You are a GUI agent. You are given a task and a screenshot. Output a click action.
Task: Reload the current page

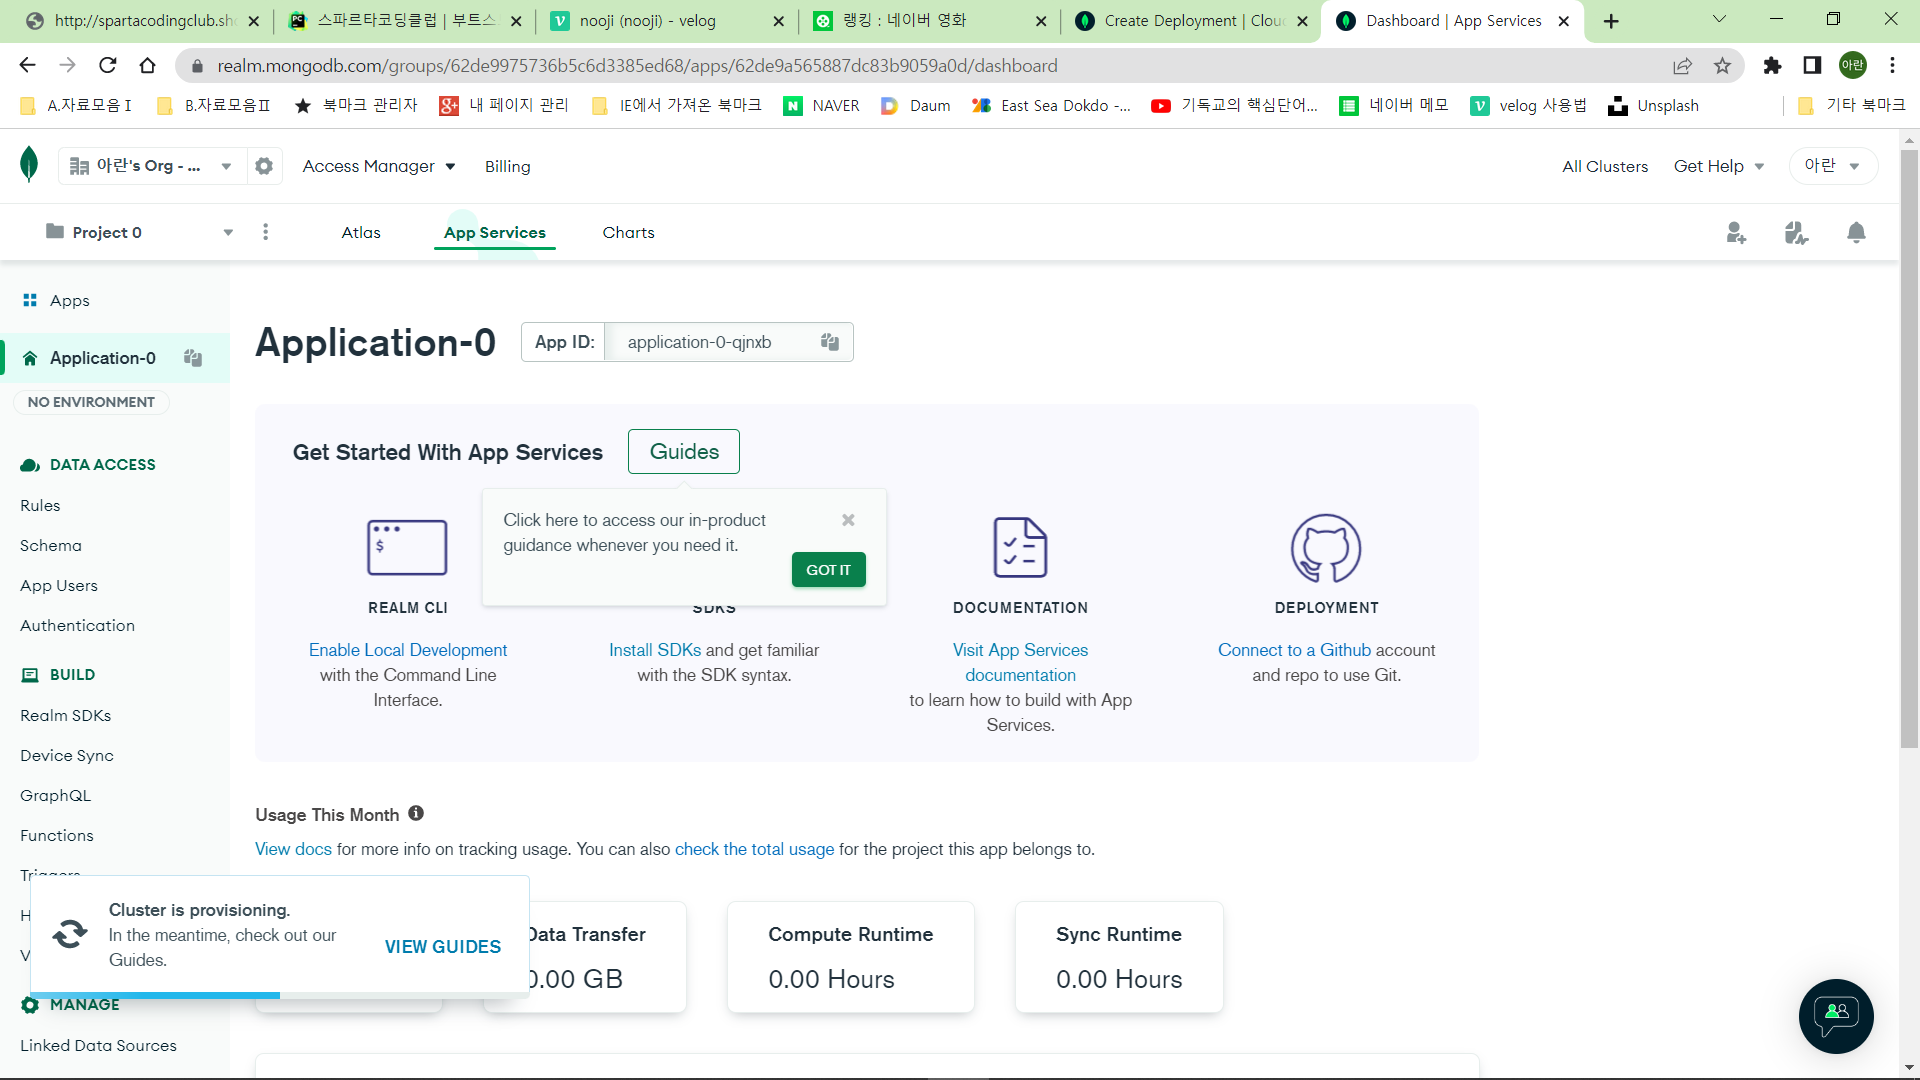(108, 66)
